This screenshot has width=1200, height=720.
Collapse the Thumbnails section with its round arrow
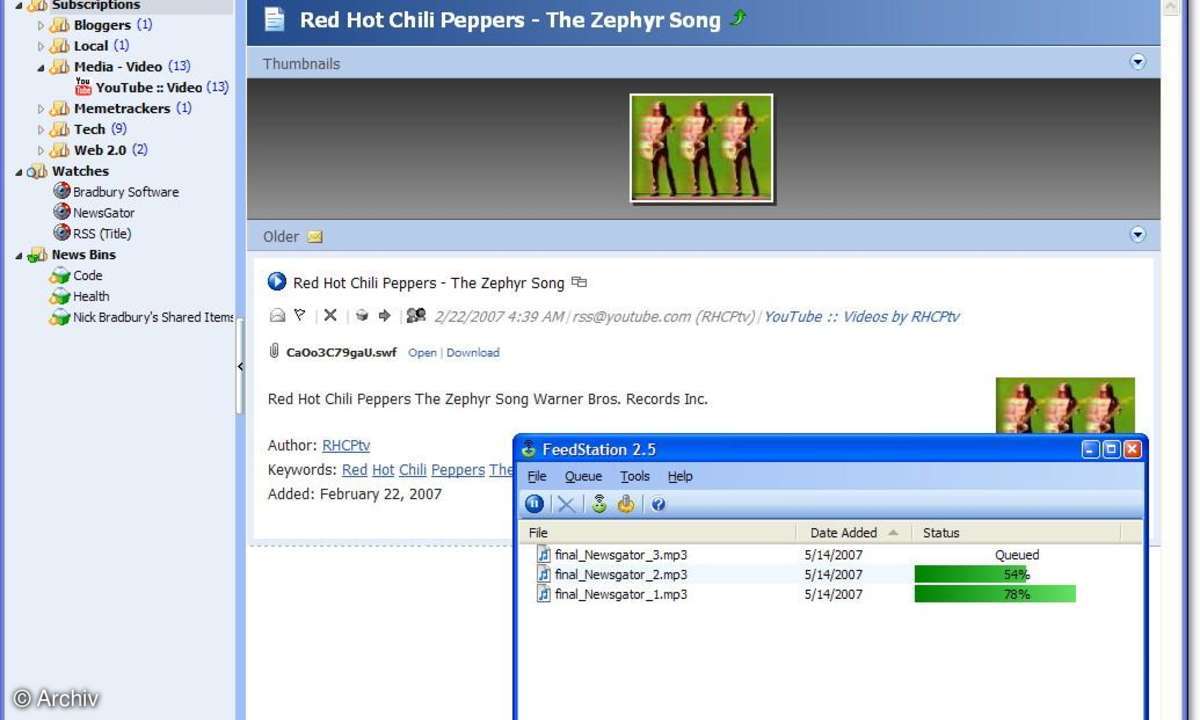1137,62
